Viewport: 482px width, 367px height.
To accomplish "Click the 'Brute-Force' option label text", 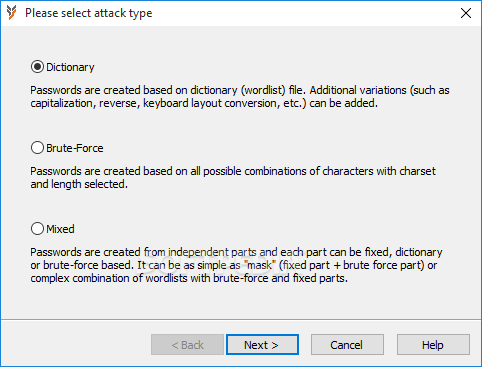I will (x=75, y=148).
